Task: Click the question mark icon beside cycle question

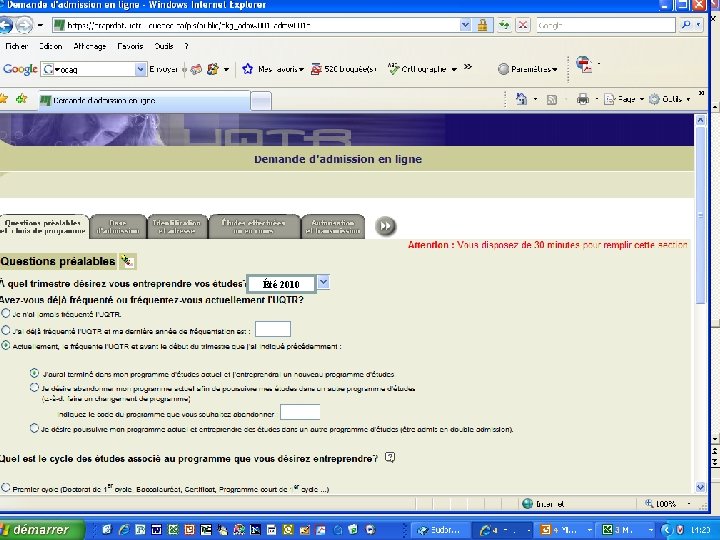Action: click(390, 457)
